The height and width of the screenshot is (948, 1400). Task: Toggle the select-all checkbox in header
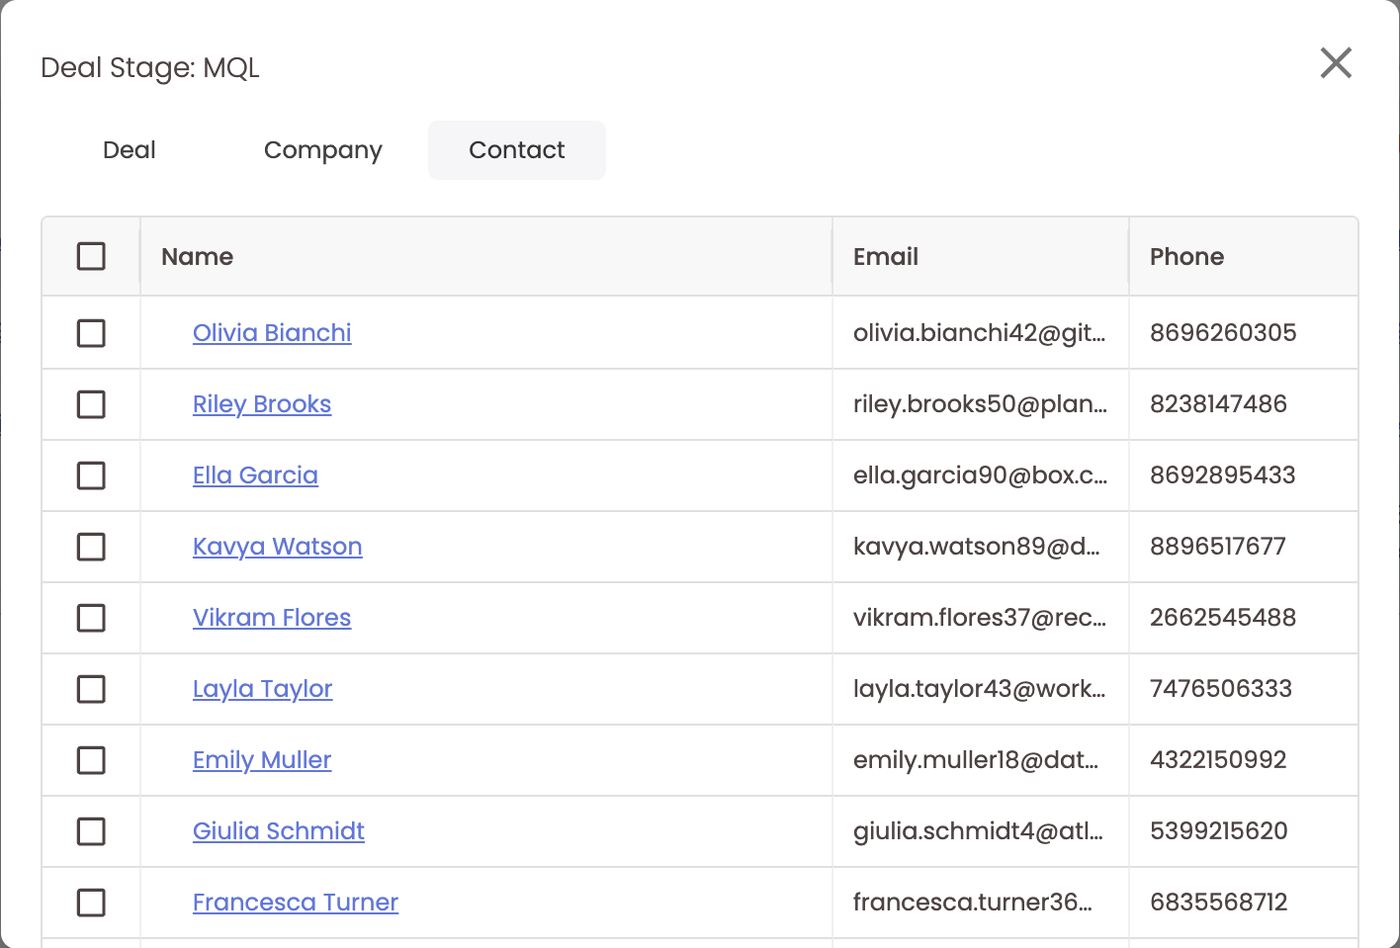pos(91,256)
